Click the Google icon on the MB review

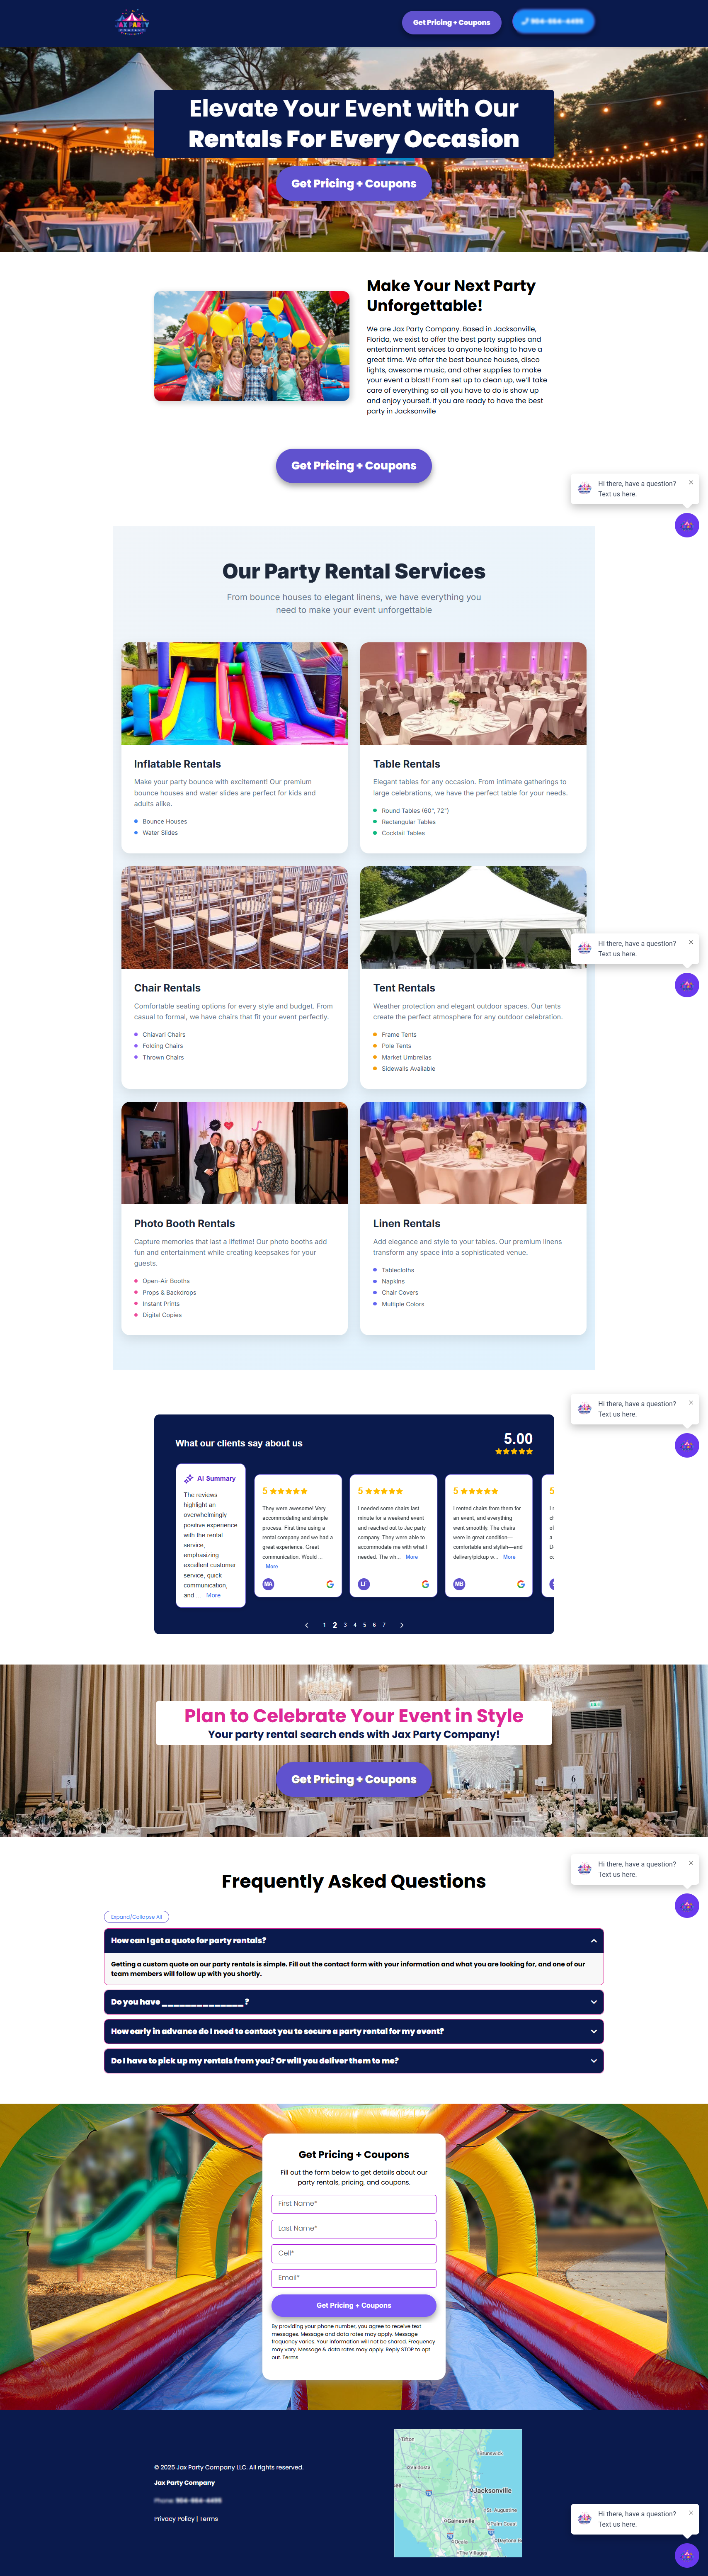click(521, 1584)
